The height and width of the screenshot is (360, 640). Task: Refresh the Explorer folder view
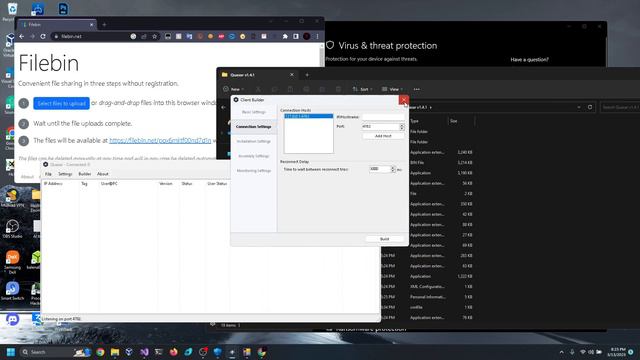click(x=590, y=107)
